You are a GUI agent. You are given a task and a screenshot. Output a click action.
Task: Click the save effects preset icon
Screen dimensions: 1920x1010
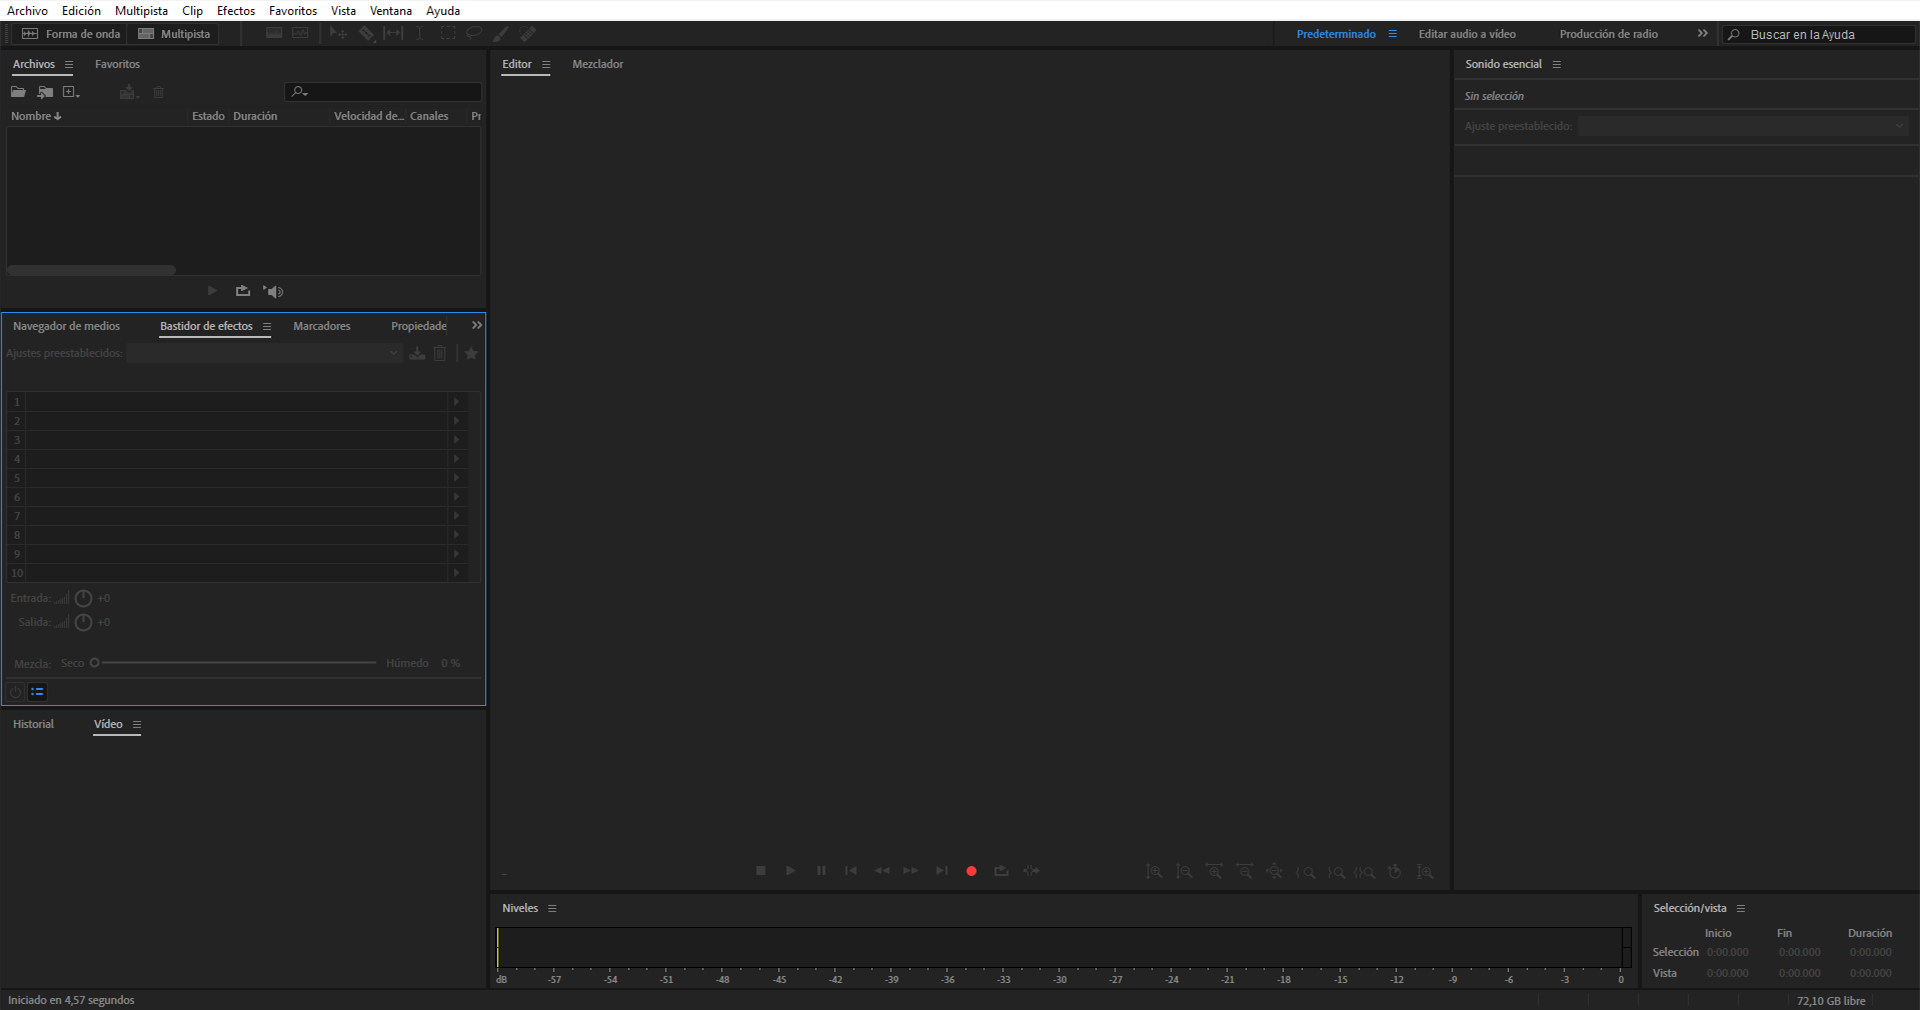pos(417,353)
